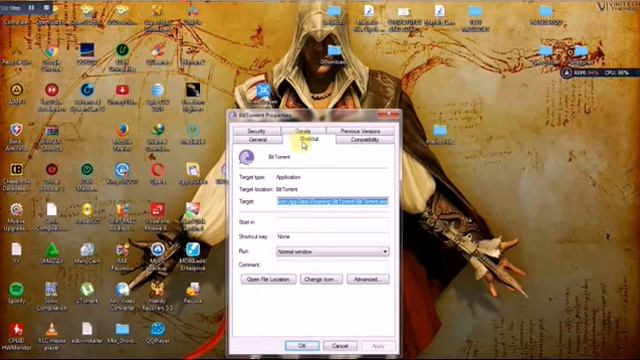Click the Change Icon button
Screen dimensions: 640x360
coord(321,279)
